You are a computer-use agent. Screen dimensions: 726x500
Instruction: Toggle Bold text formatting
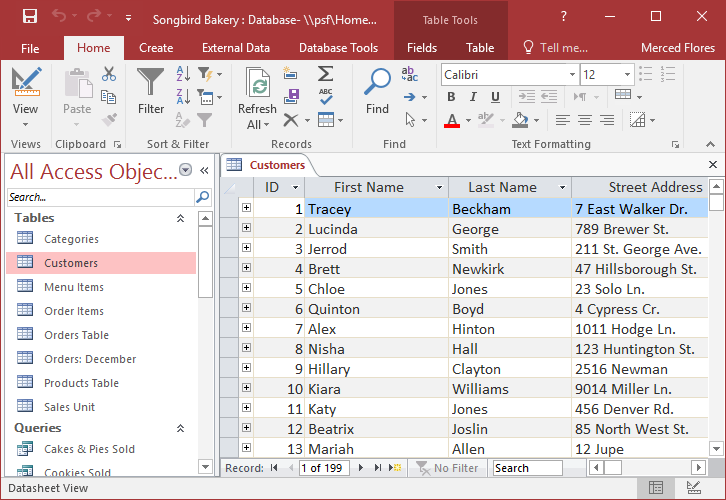[451, 97]
